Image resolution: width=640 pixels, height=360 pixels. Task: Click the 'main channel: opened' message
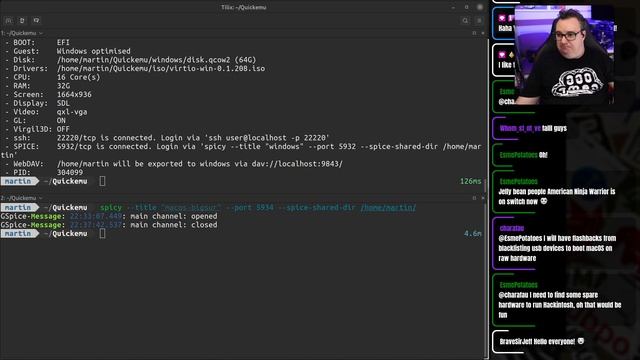coord(173,216)
